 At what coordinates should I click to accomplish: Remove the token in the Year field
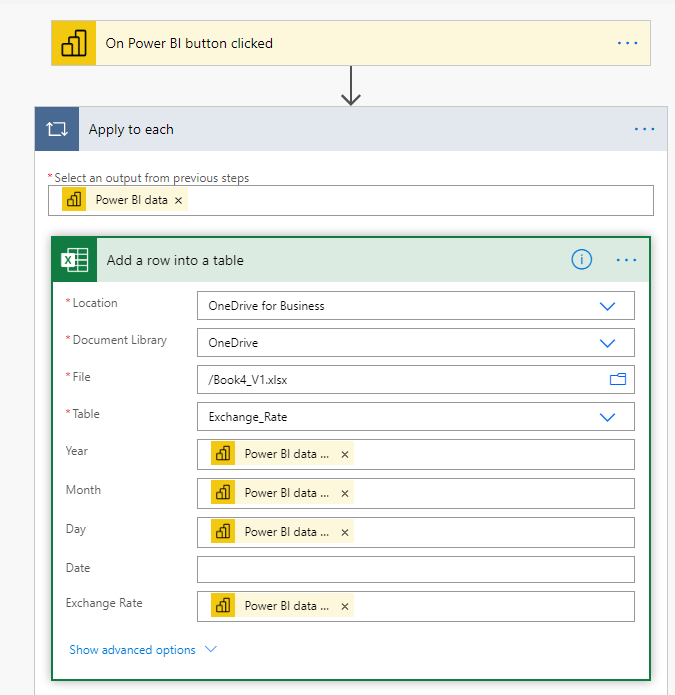click(345, 454)
